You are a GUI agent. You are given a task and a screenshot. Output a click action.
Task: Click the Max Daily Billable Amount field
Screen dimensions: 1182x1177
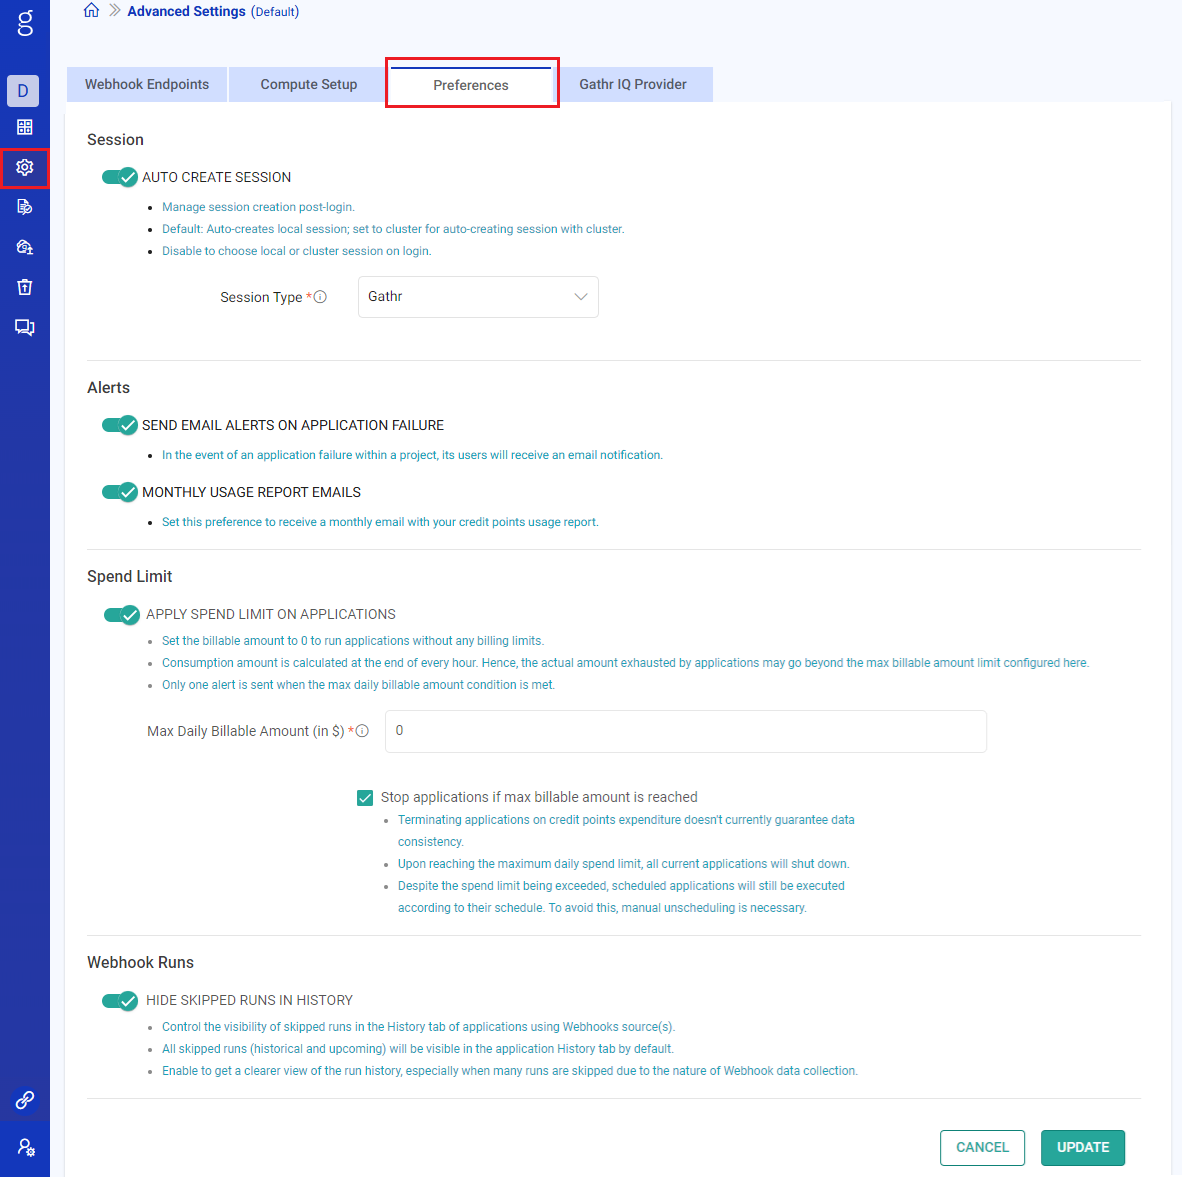click(x=685, y=731)
